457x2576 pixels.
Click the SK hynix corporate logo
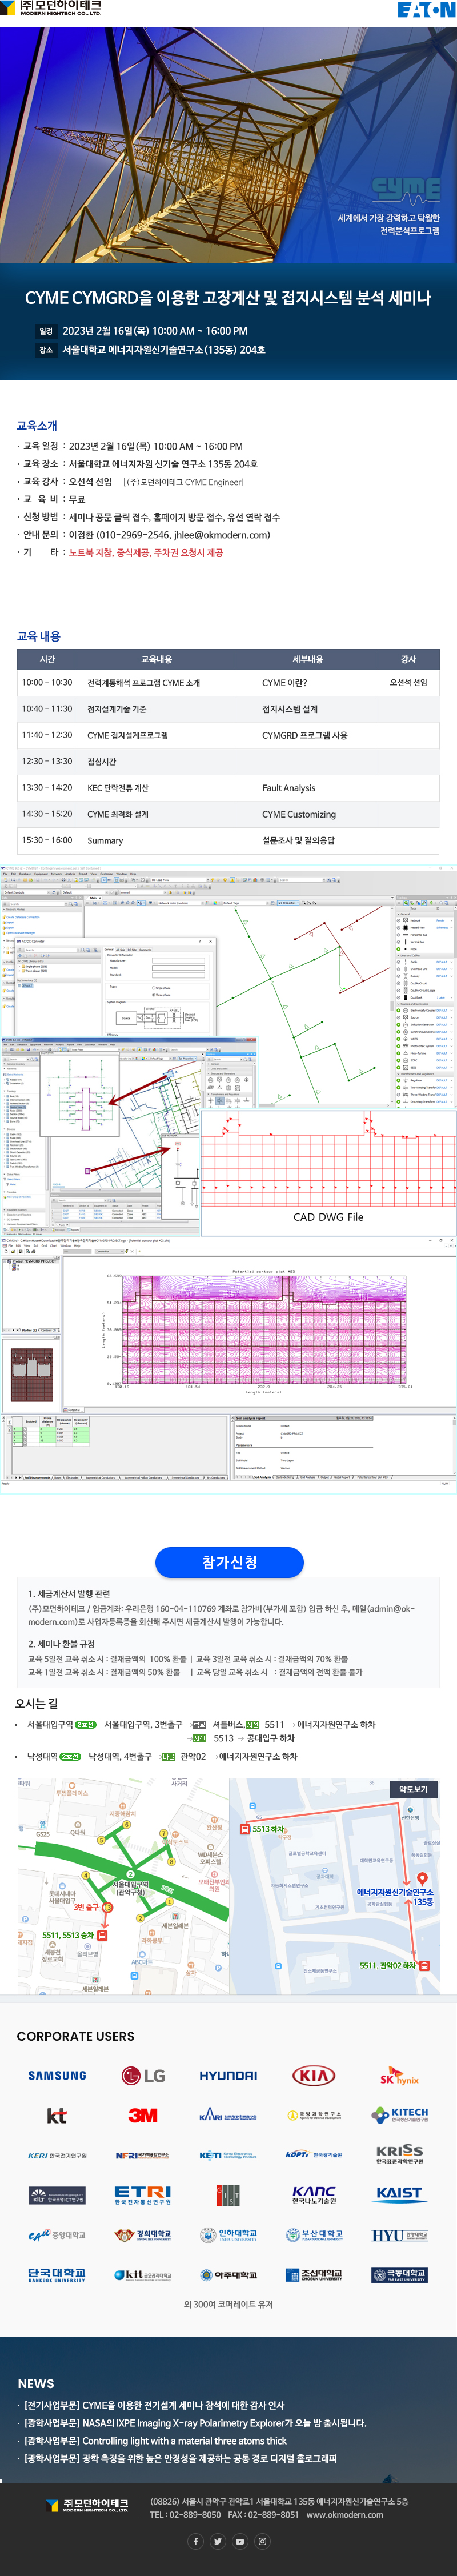(x=399, y=2076)
